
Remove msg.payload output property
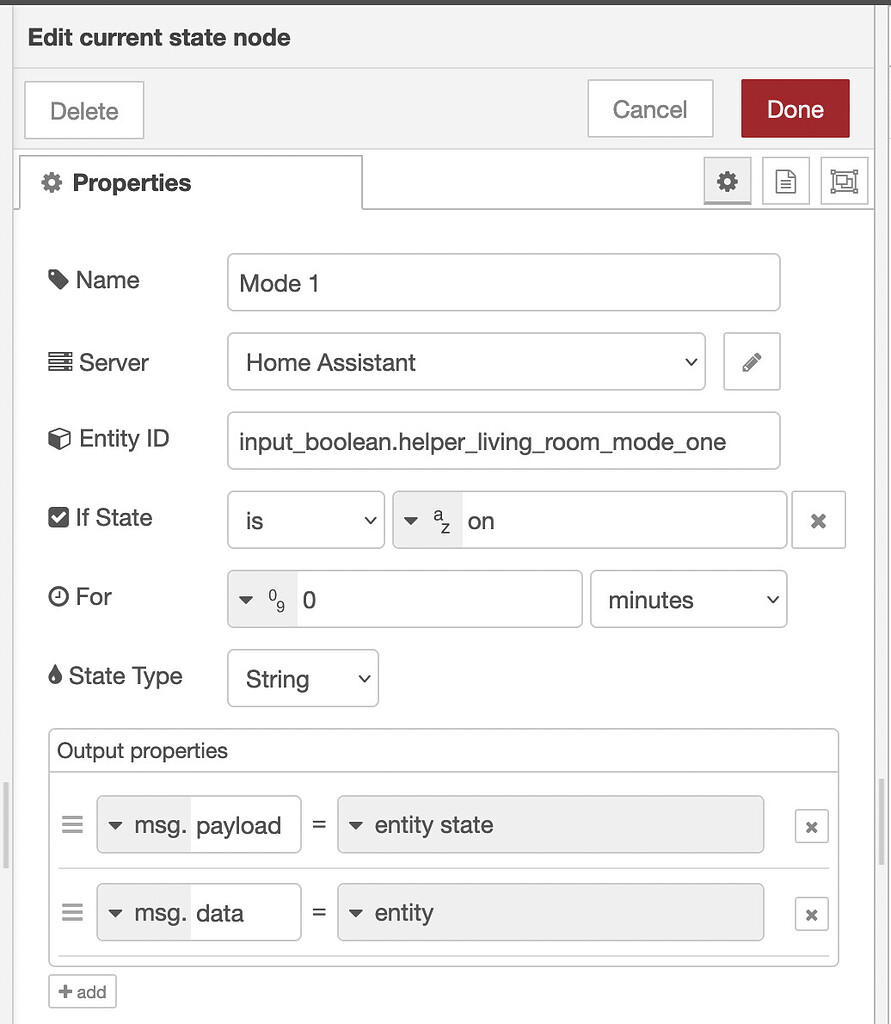pyautogui.click(x=811, y=827)
